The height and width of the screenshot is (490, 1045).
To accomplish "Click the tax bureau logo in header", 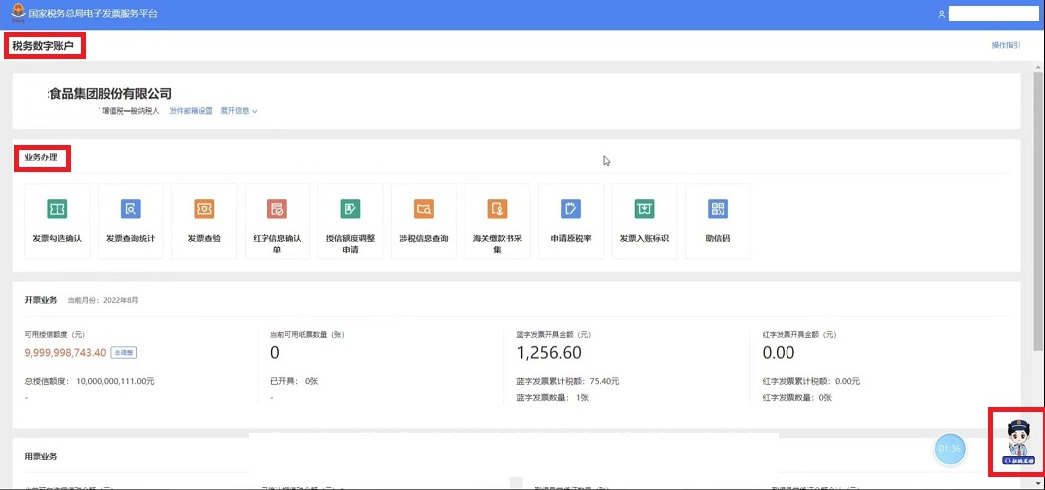I will coord(16,14).
